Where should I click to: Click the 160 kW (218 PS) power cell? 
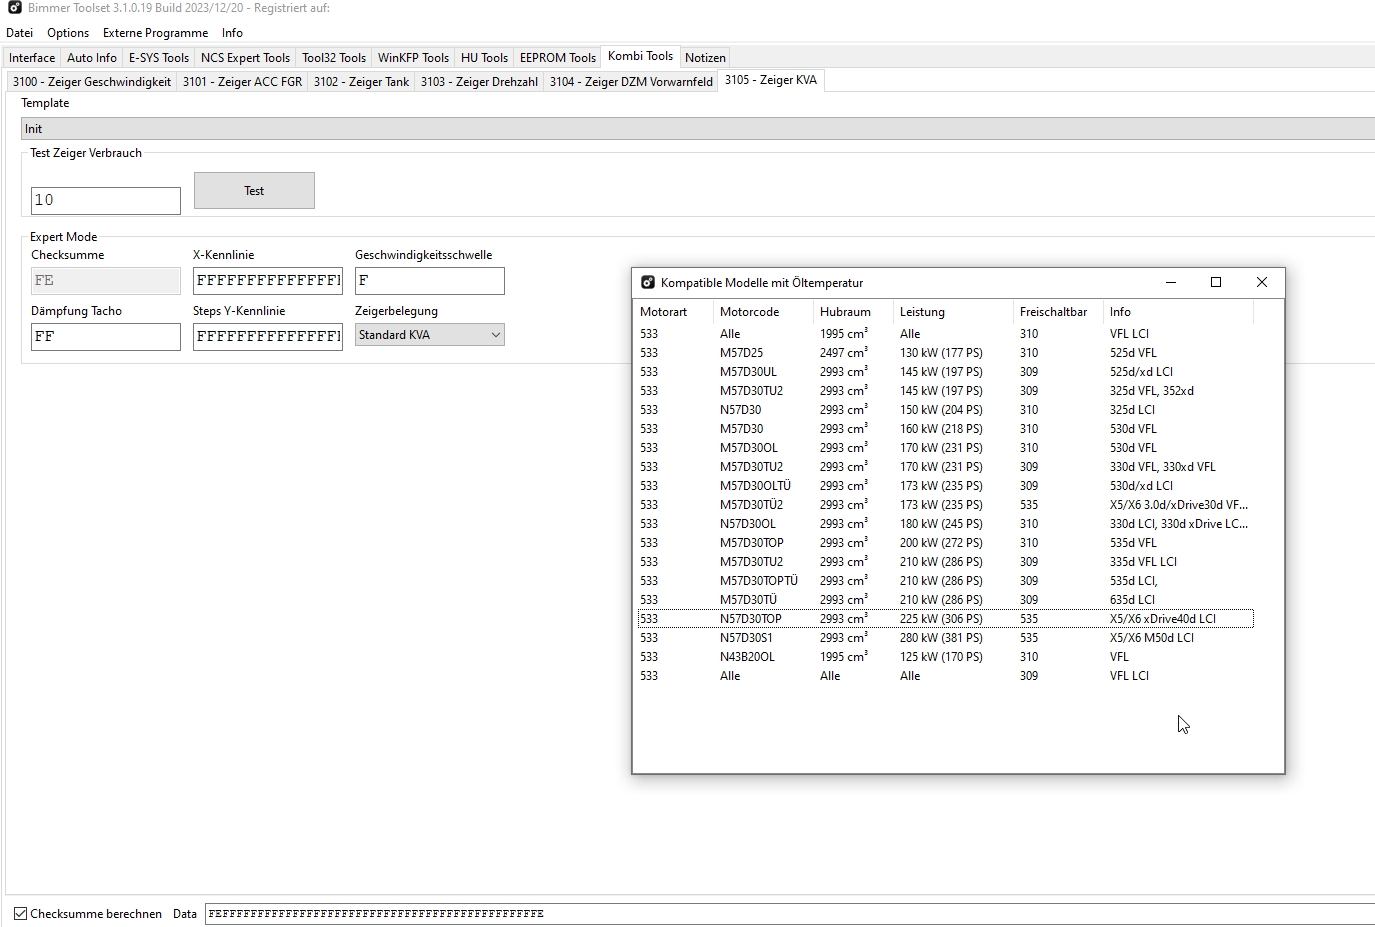[941, 429]
